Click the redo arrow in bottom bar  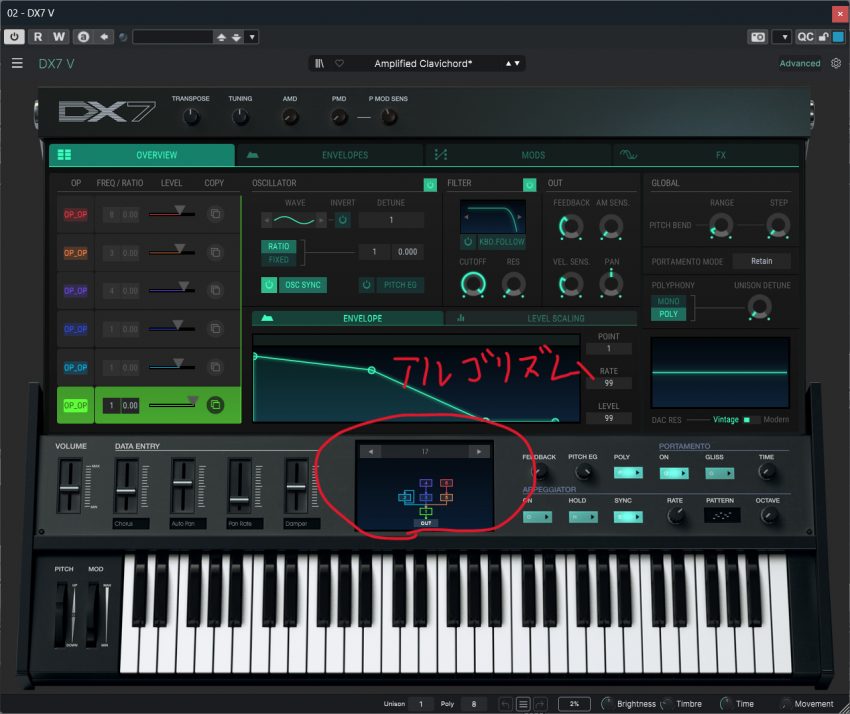(x=540, y=704)
